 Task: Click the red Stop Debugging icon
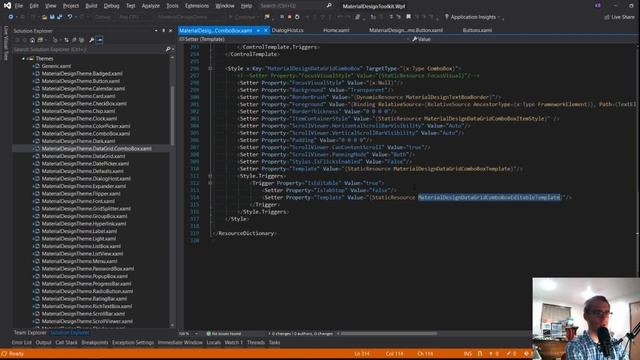pyautogui.click(x=289, y=17)
